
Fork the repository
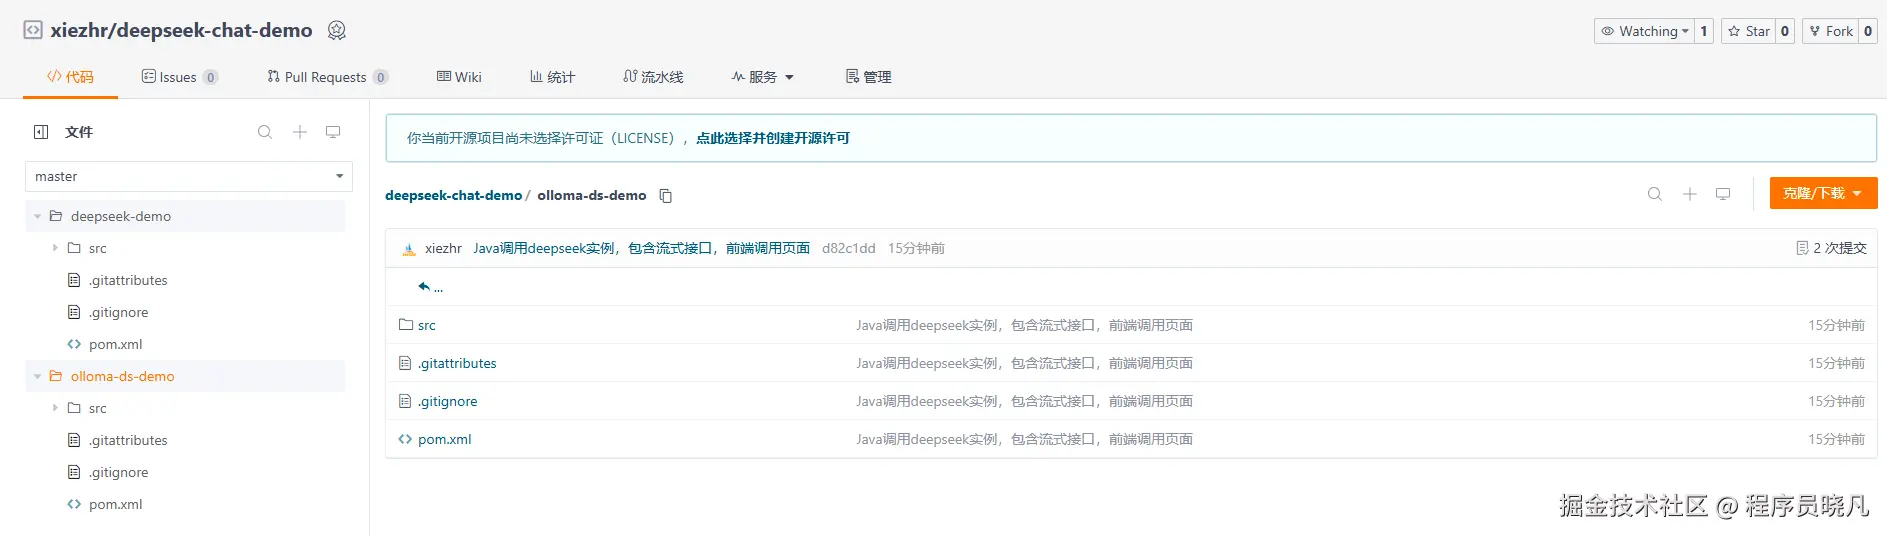[1830, 31]
